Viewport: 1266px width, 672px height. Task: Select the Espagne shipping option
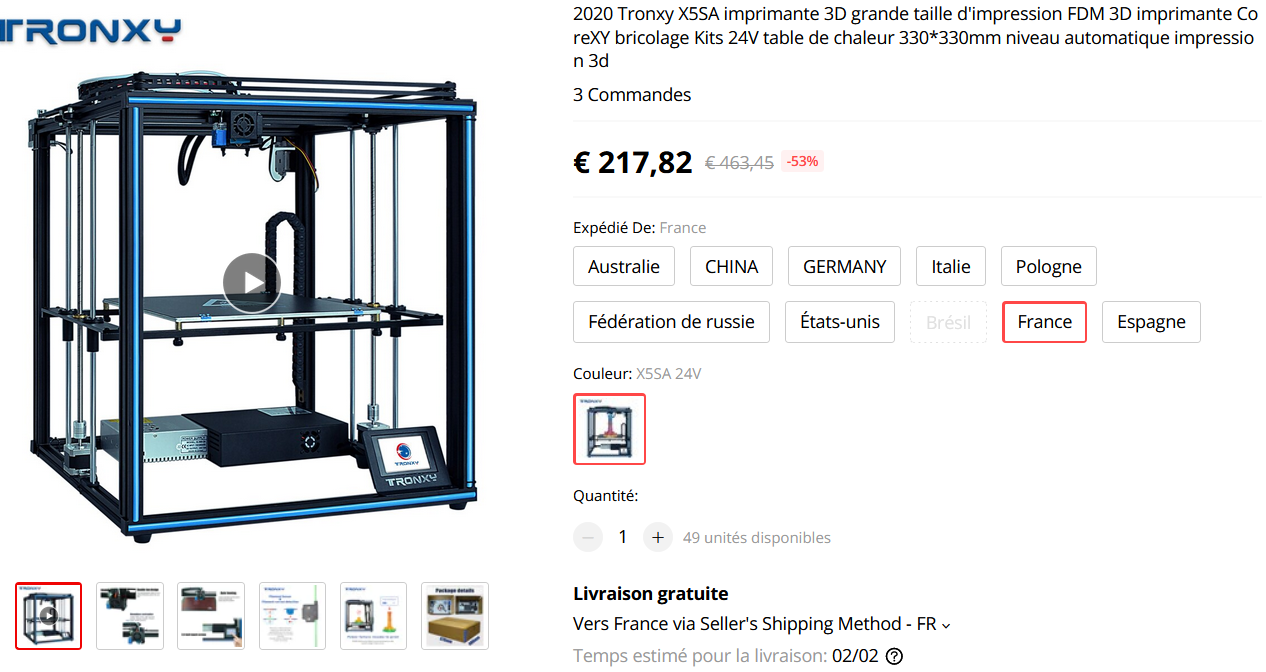point(1151,322)
